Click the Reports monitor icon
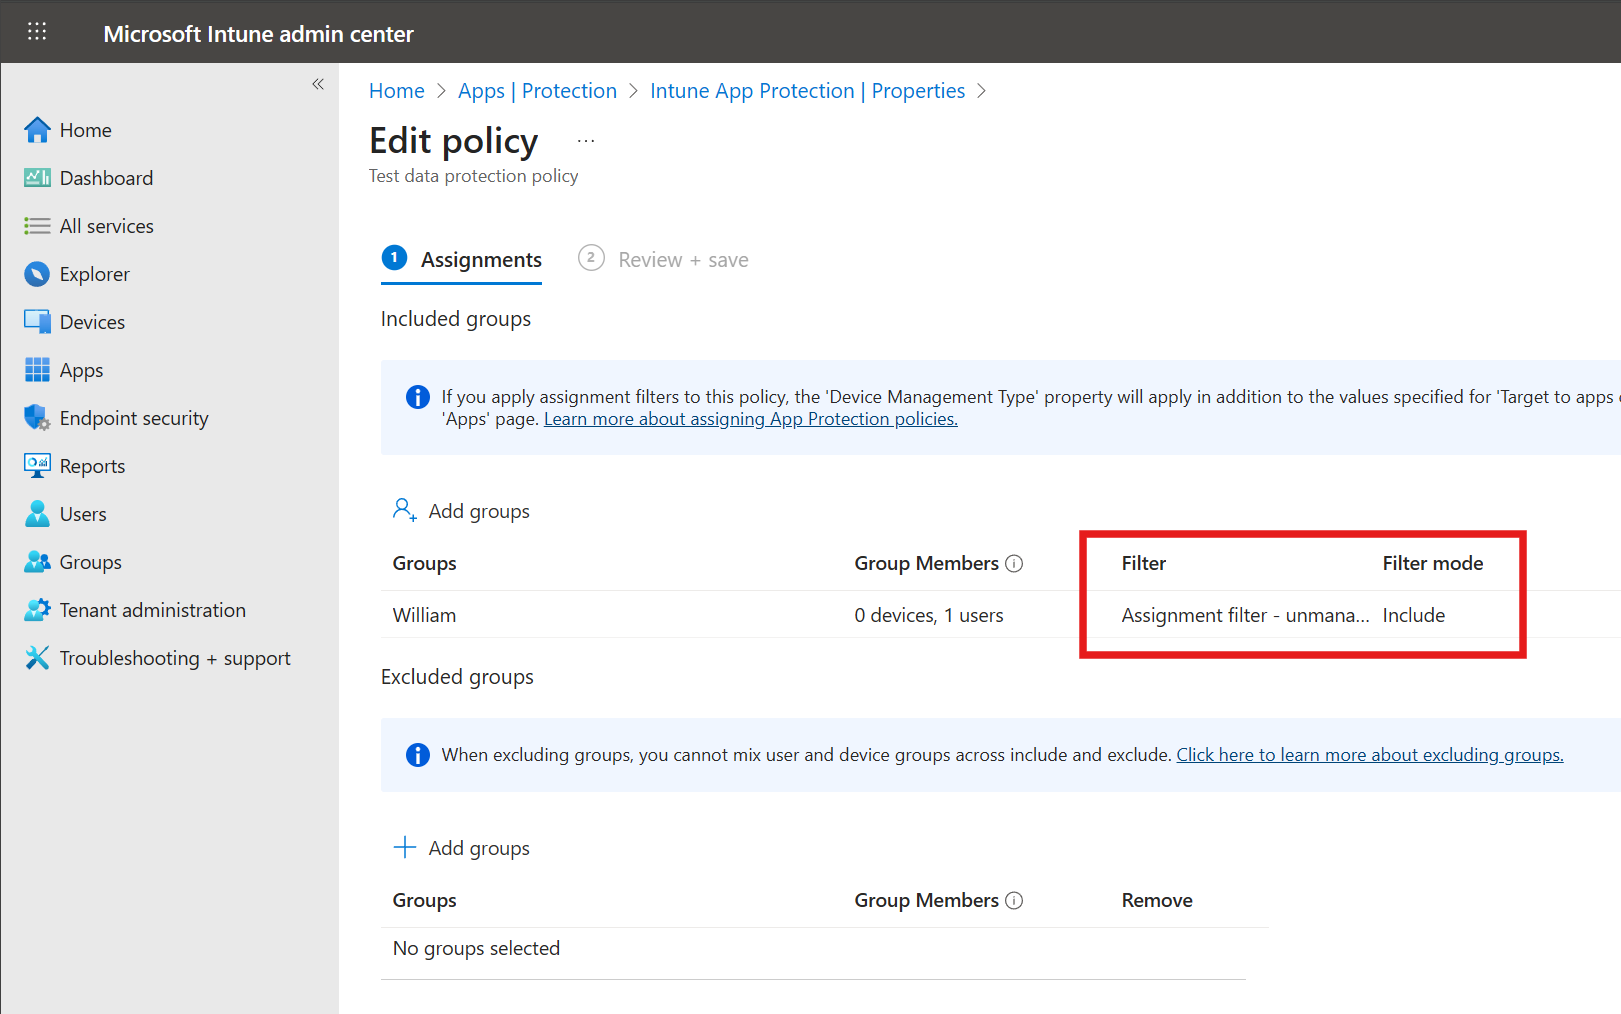The height and width of the screenshot is (1014, 1621). [37, 466]
